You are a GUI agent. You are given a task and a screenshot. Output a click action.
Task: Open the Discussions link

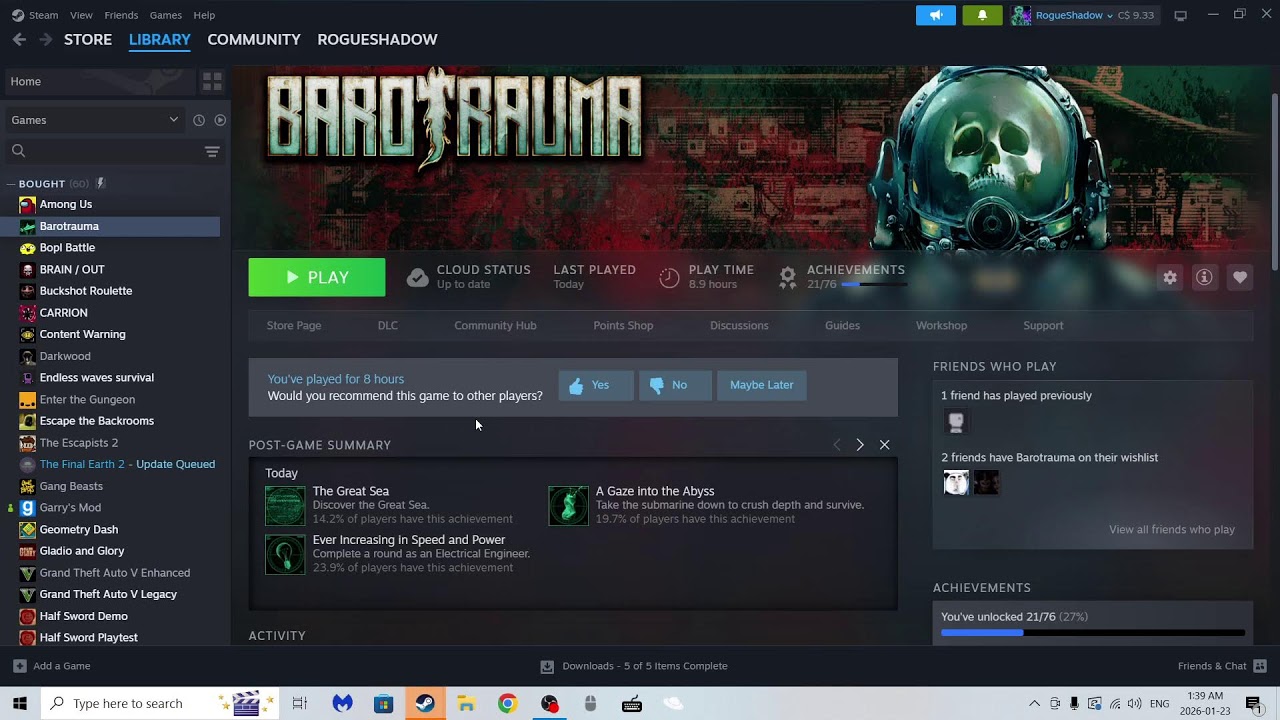(739, 325)
